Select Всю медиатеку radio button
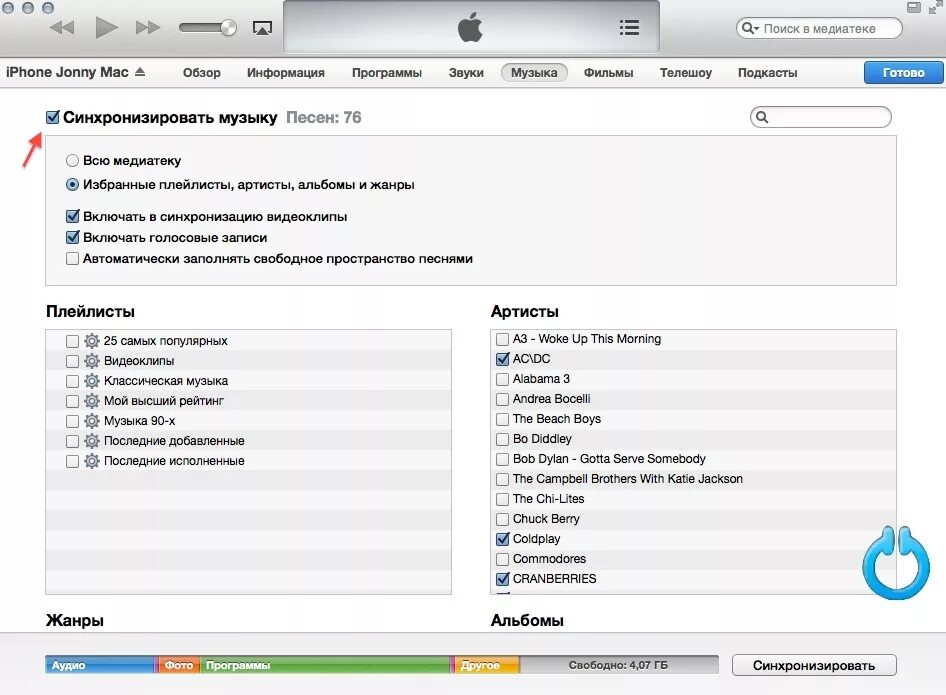 tap(72, 160)
